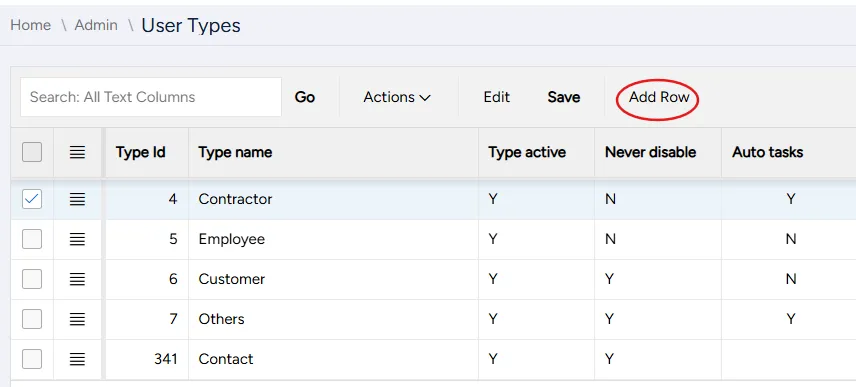
Task: Click the Auto tasks column header
Action: coord(789,152)
